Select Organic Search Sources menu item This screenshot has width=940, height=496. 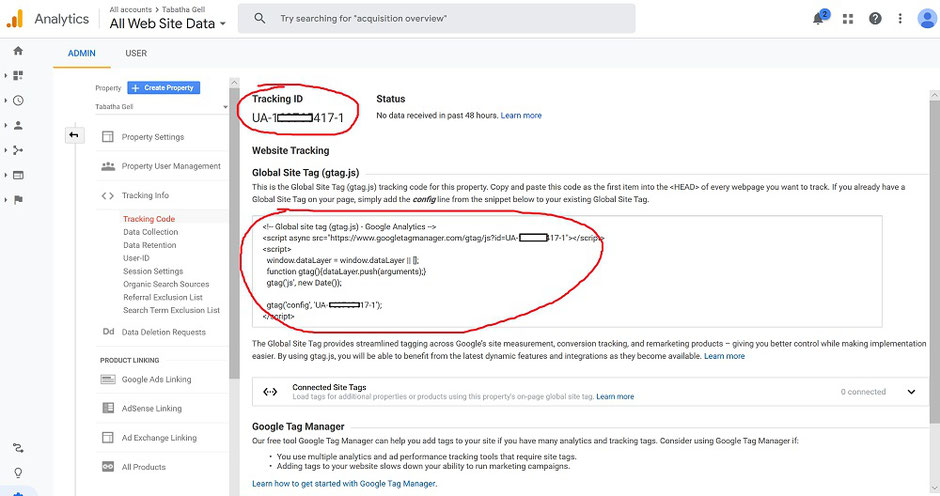click(x=166, y=284)
